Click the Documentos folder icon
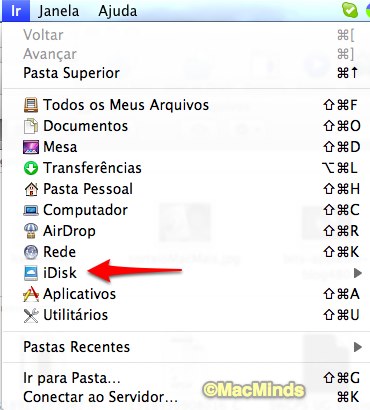 tap(31, 126)
